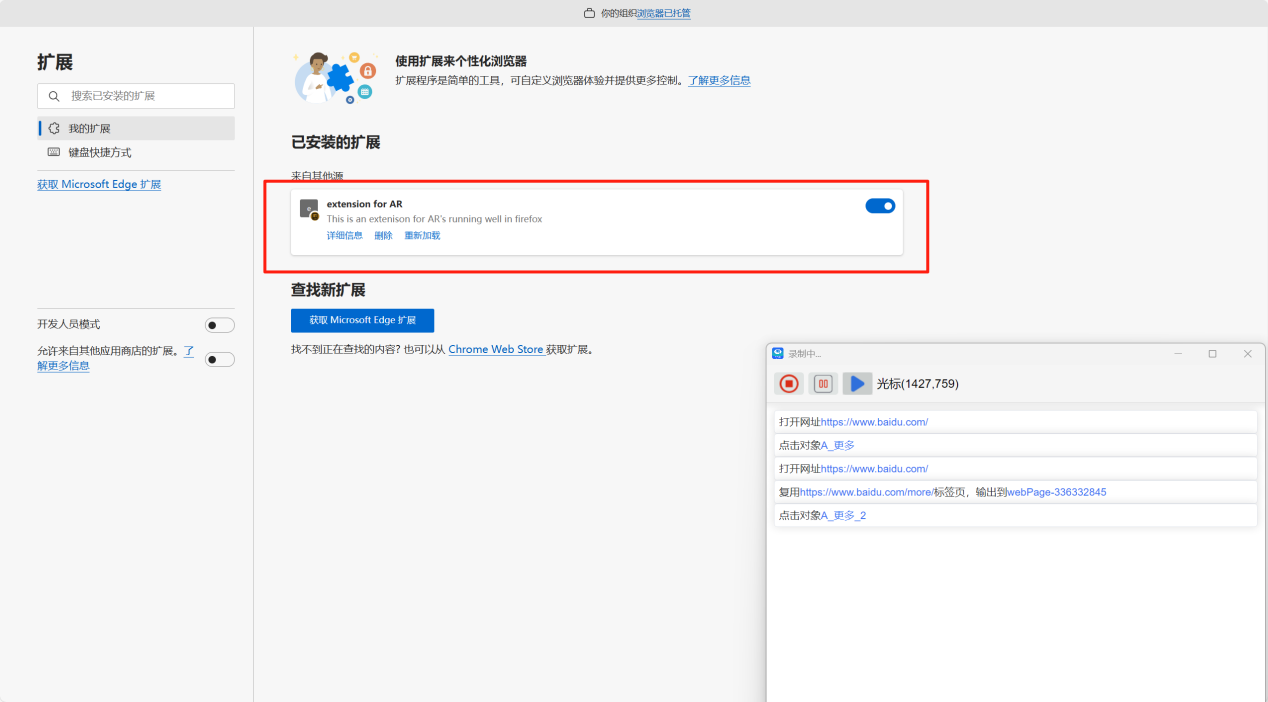Select the recorded step 点击对象A_更多_2
The width and height of the screenshot is (1268, 702).
click(x=1015, y=515)
